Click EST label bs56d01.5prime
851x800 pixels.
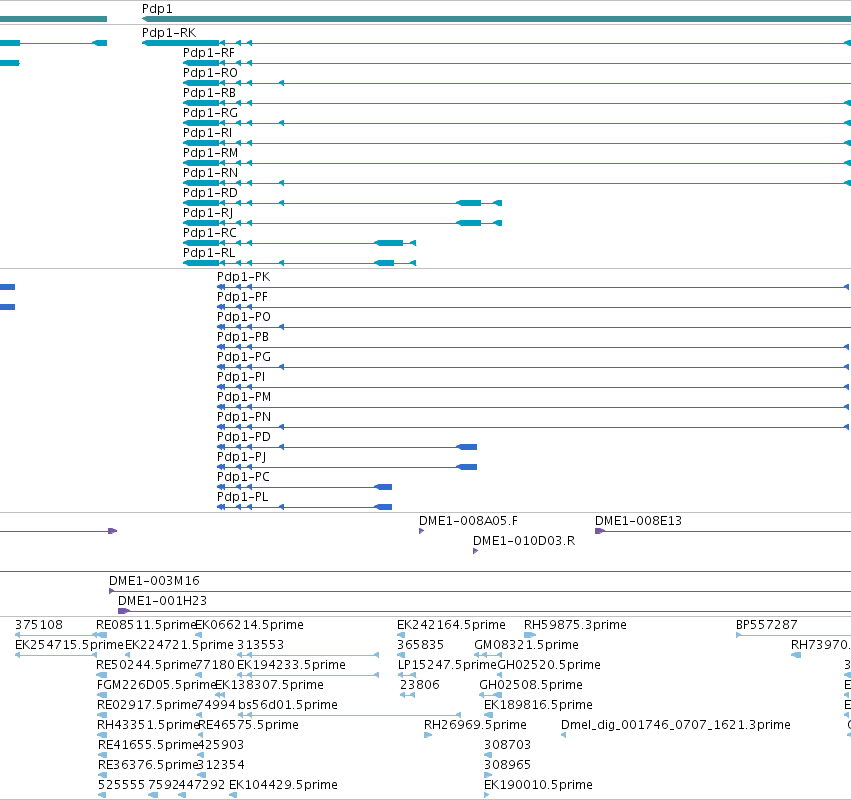(x=288, y=706)
